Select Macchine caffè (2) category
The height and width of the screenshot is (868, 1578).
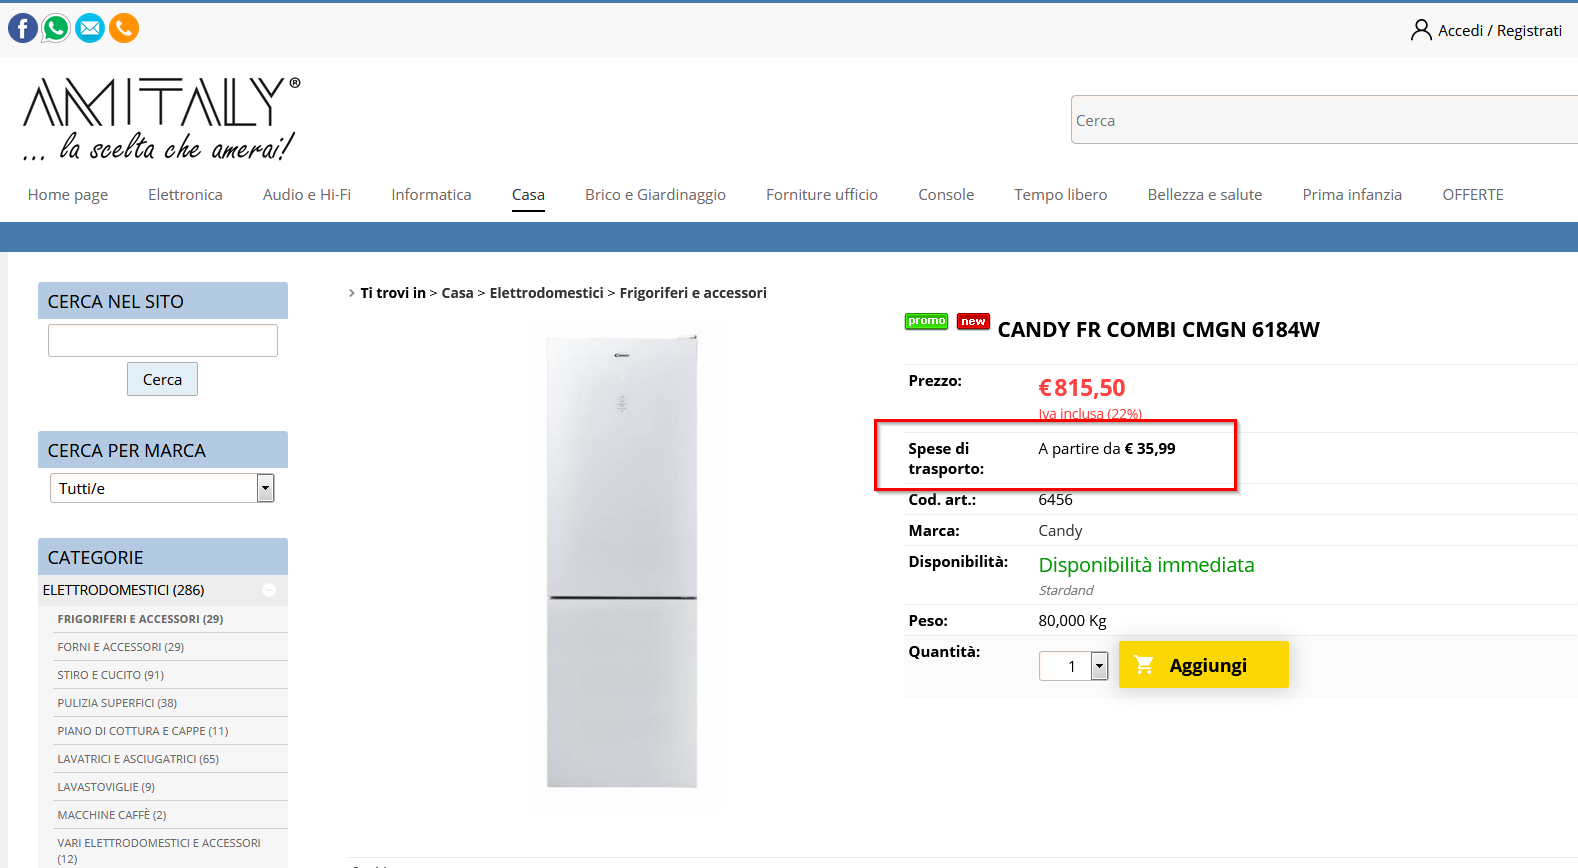coord(112,815)
